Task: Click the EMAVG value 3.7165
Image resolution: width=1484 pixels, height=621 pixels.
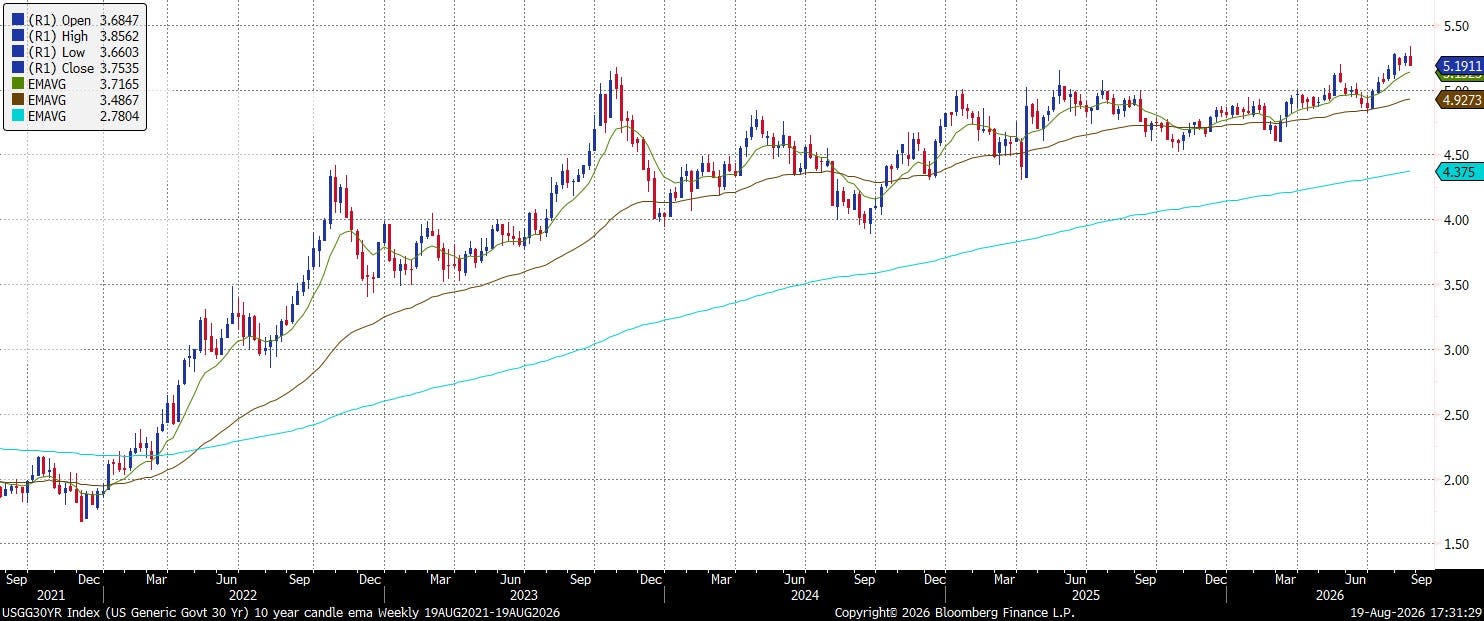Action: (120, 85)
